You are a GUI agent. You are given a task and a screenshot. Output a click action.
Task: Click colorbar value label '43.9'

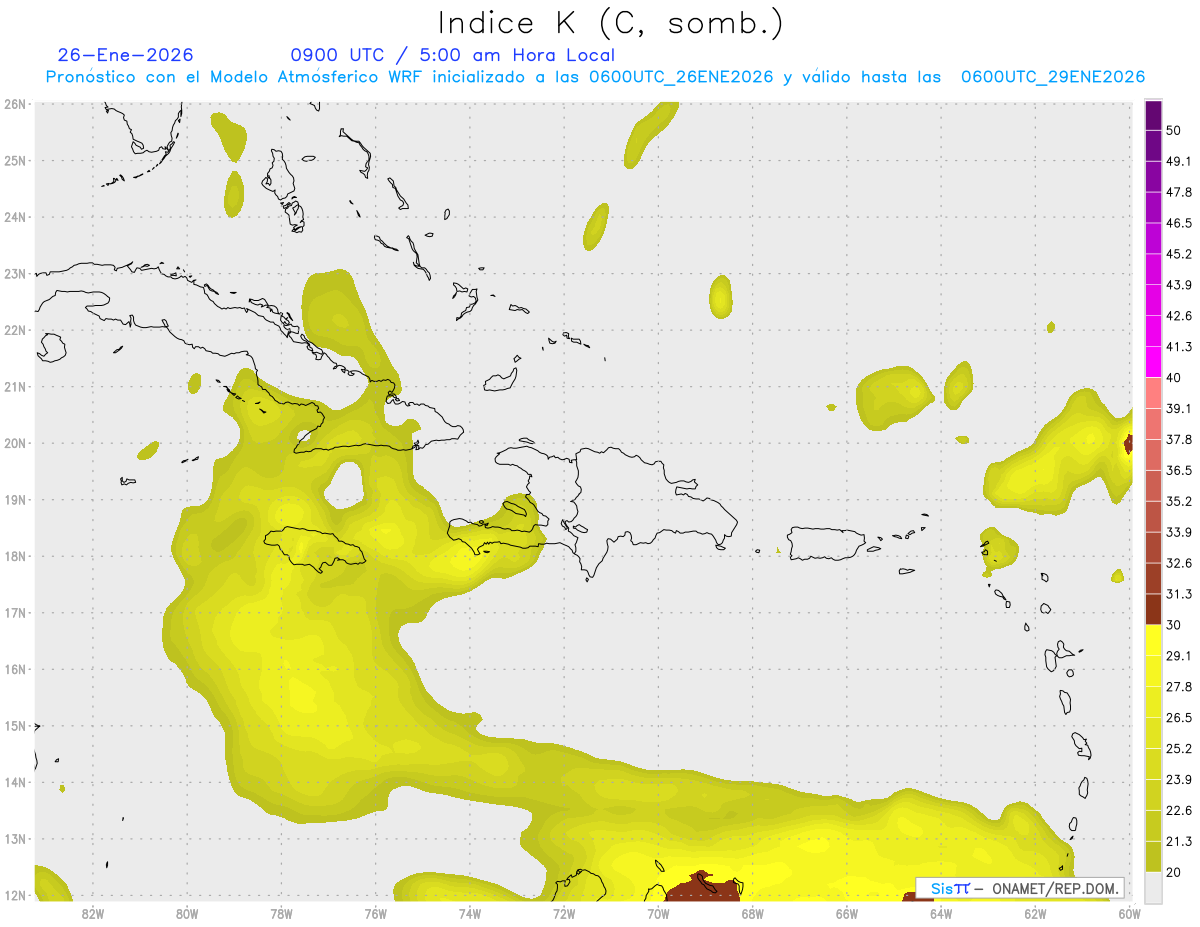[1178, 285]
